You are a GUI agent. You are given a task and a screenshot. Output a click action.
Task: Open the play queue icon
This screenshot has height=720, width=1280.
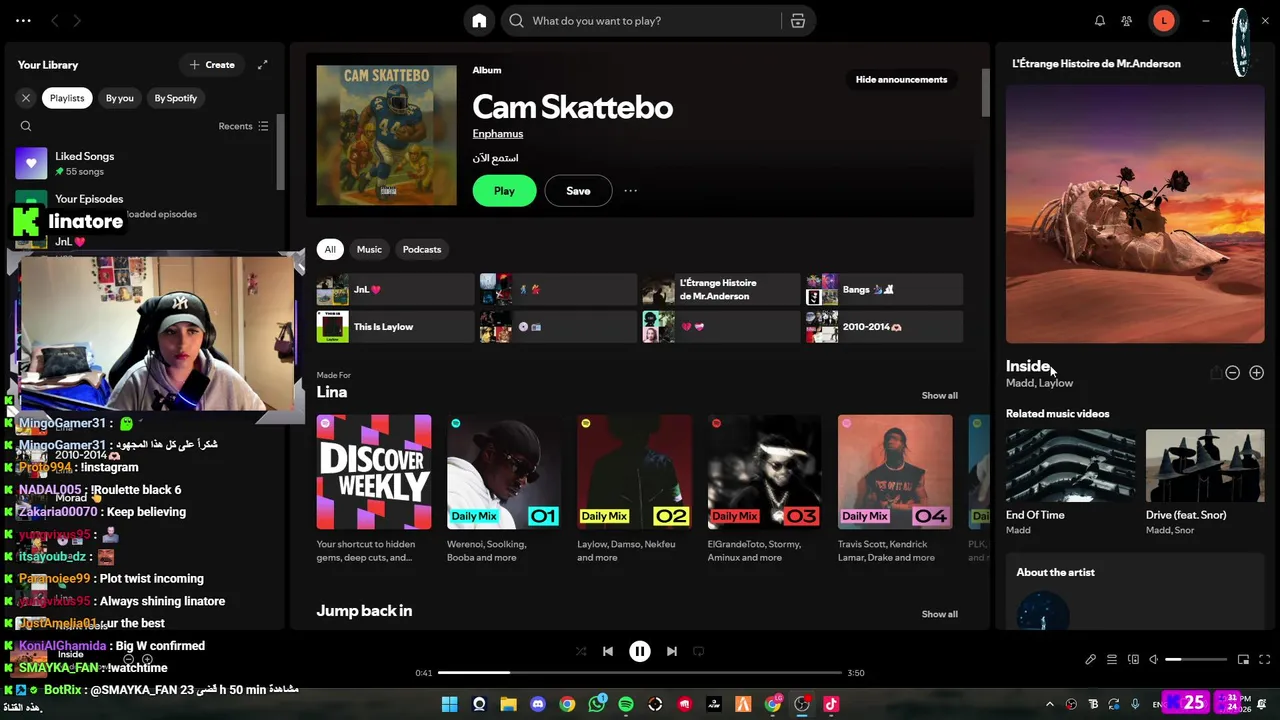[1111, 660]
